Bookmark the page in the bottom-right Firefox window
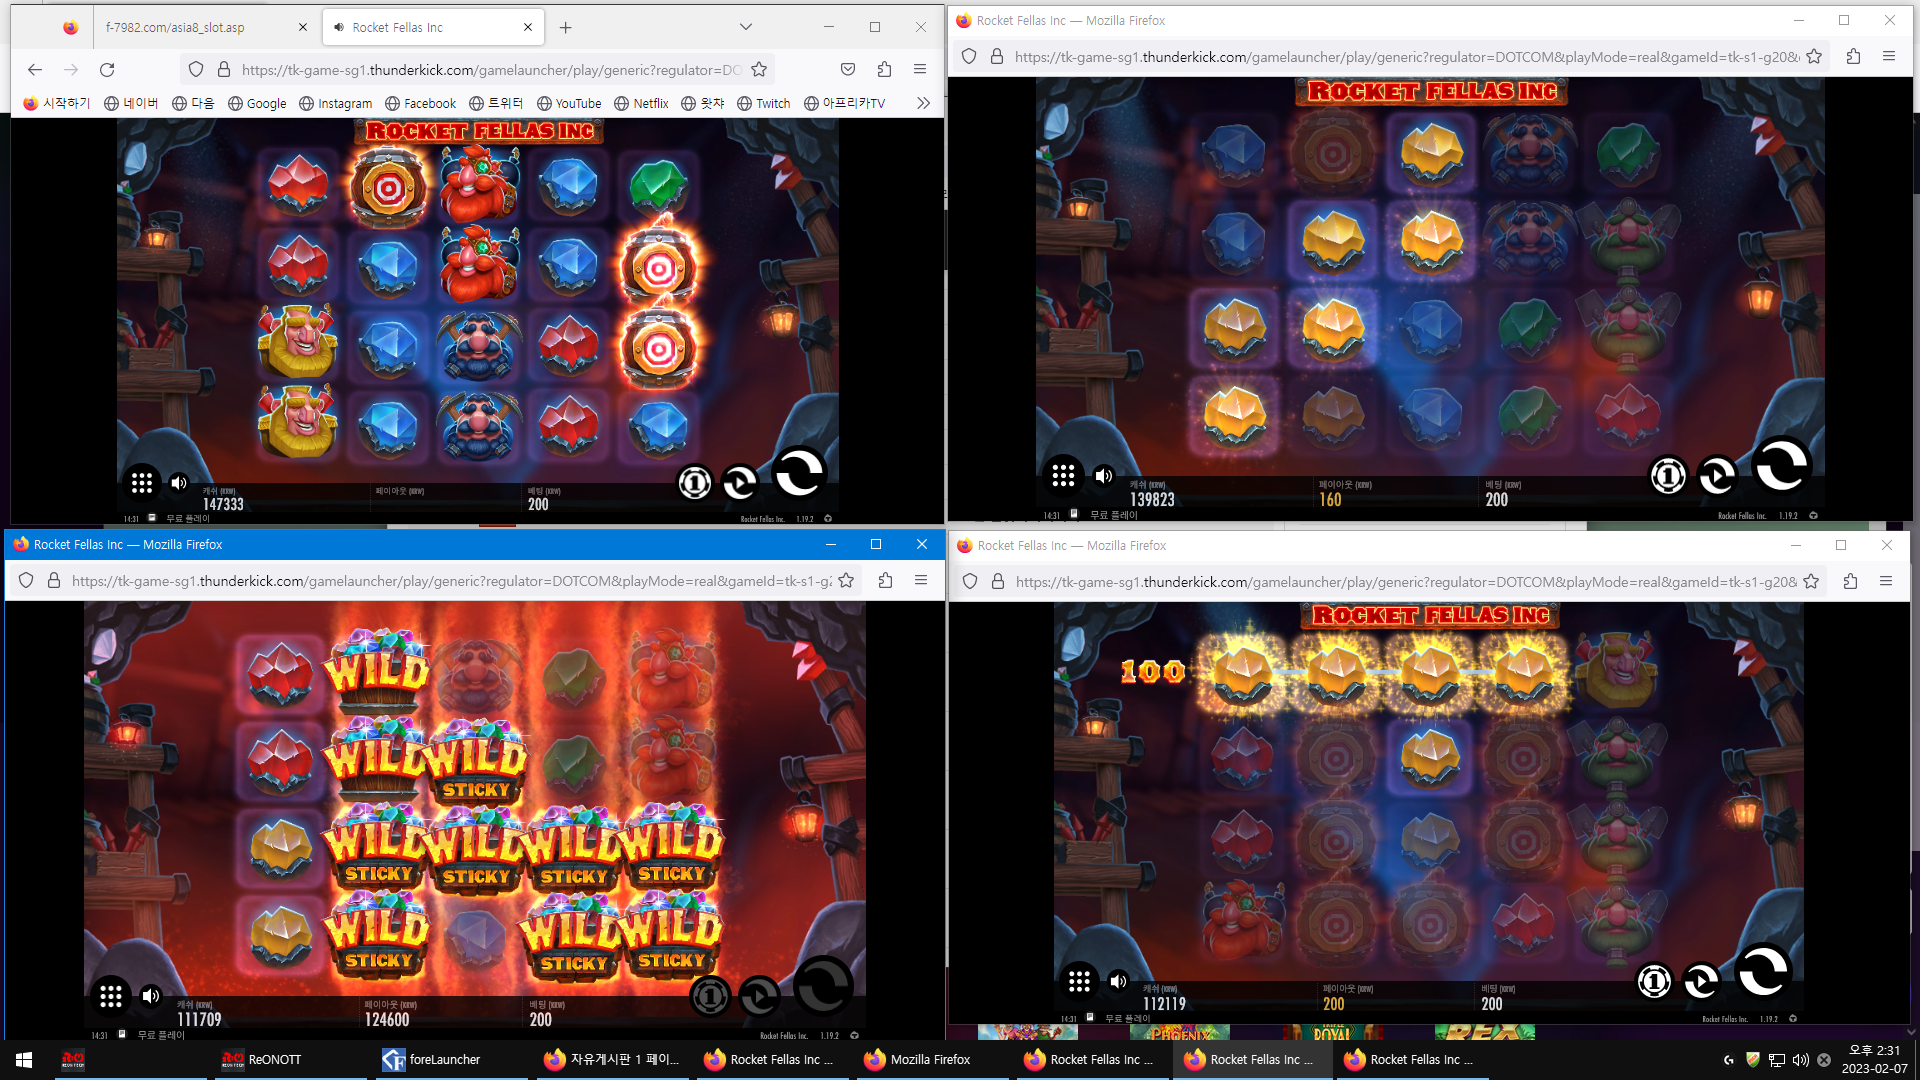 [x=1811, y=581]
